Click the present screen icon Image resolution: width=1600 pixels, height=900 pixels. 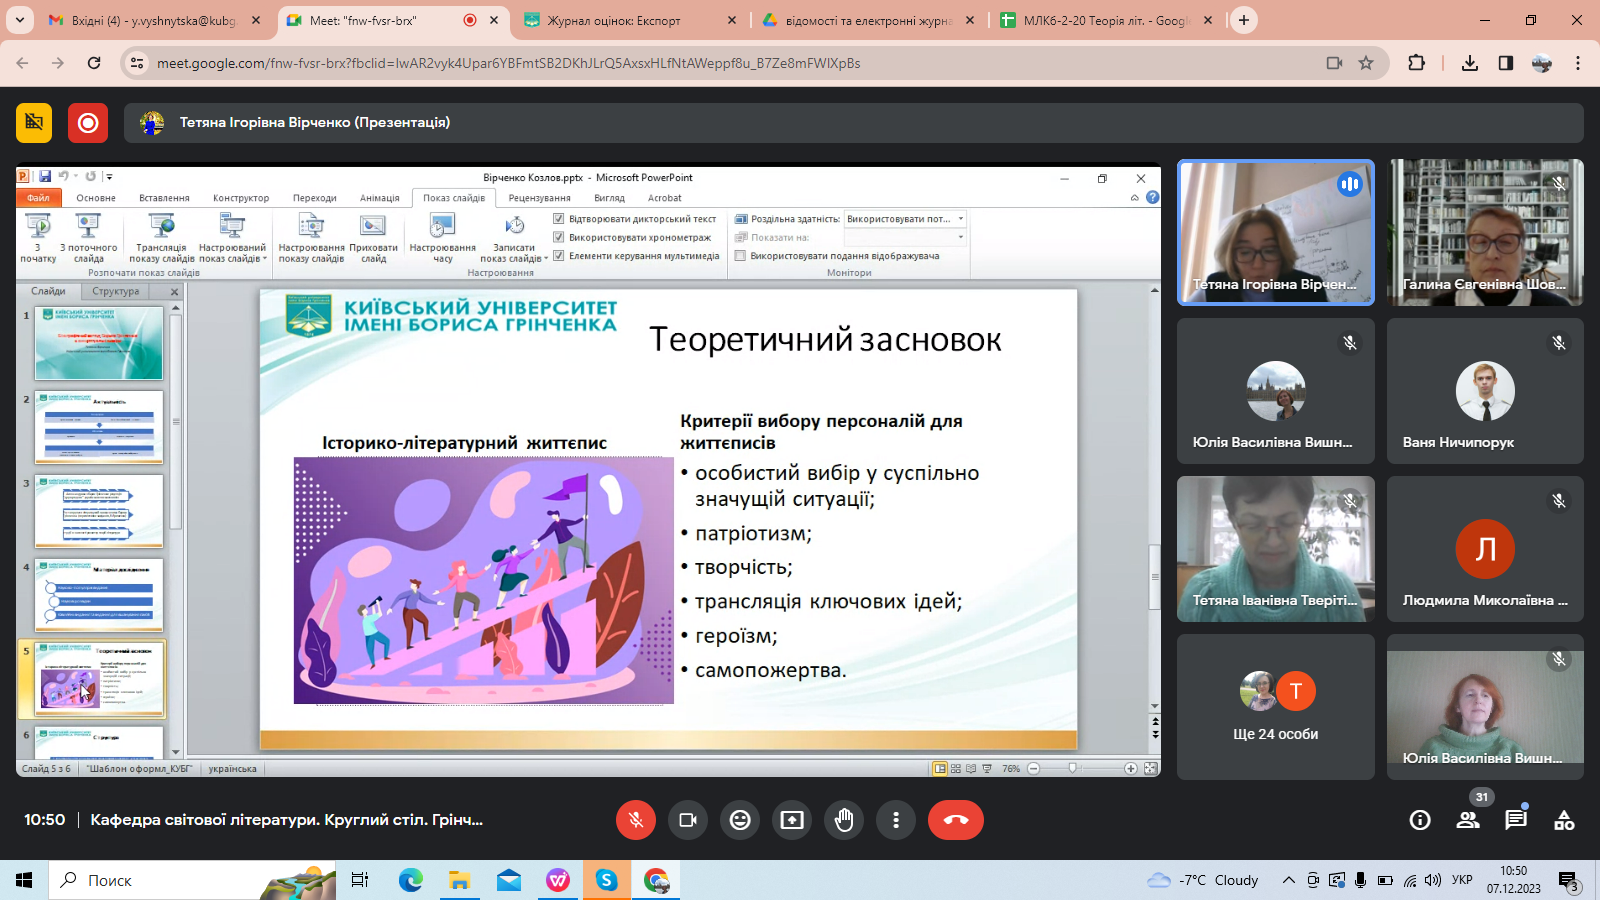pos(792,820)
